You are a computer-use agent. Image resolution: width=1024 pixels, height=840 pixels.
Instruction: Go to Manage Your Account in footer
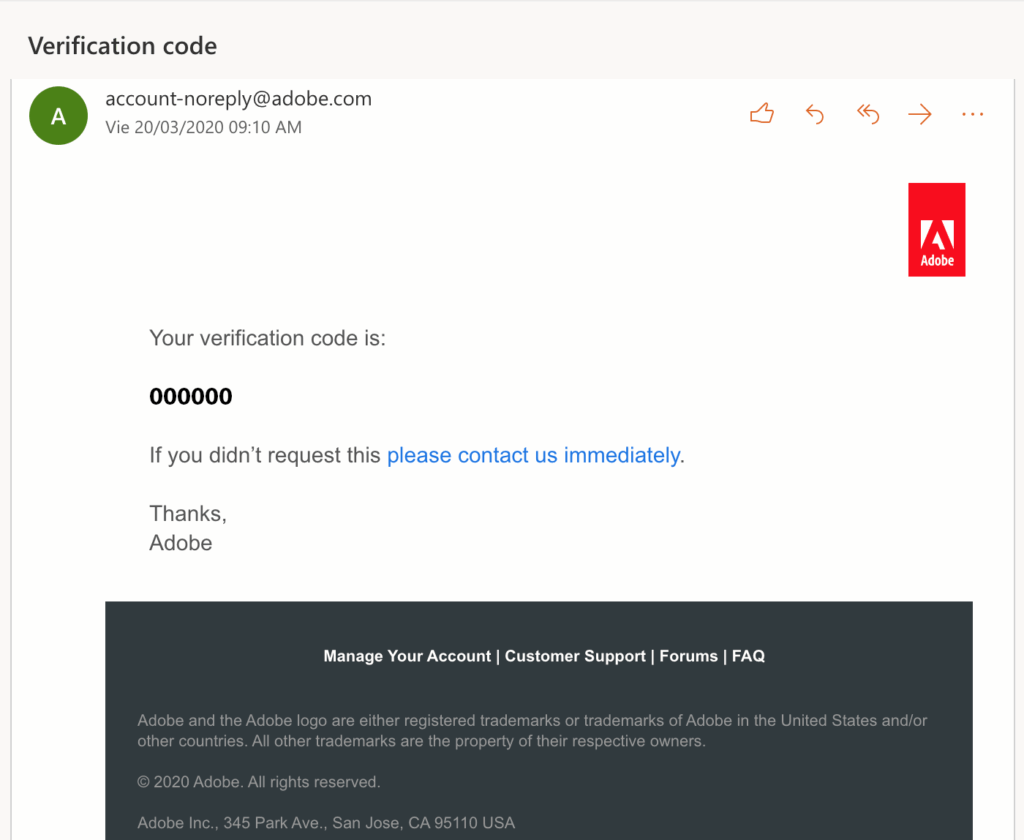tap(407, 656)
